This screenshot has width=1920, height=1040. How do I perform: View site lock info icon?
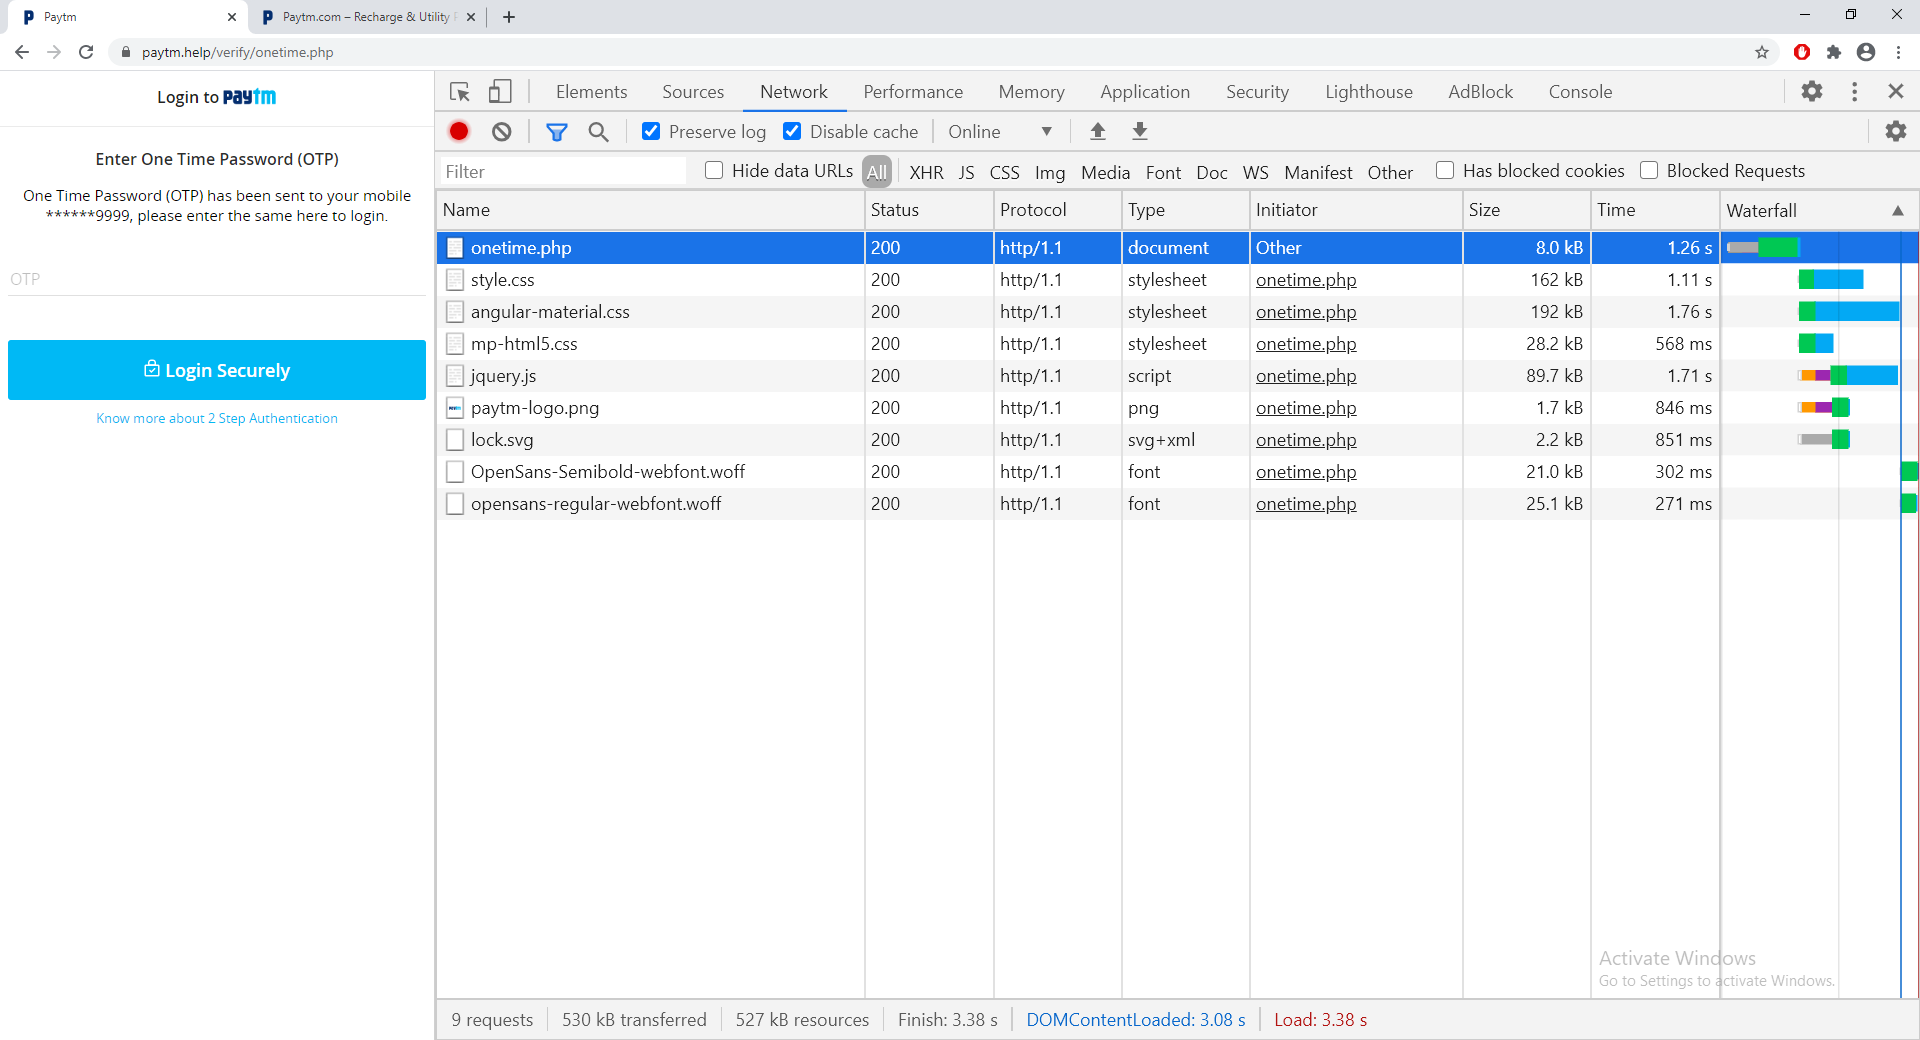(125, 52)
